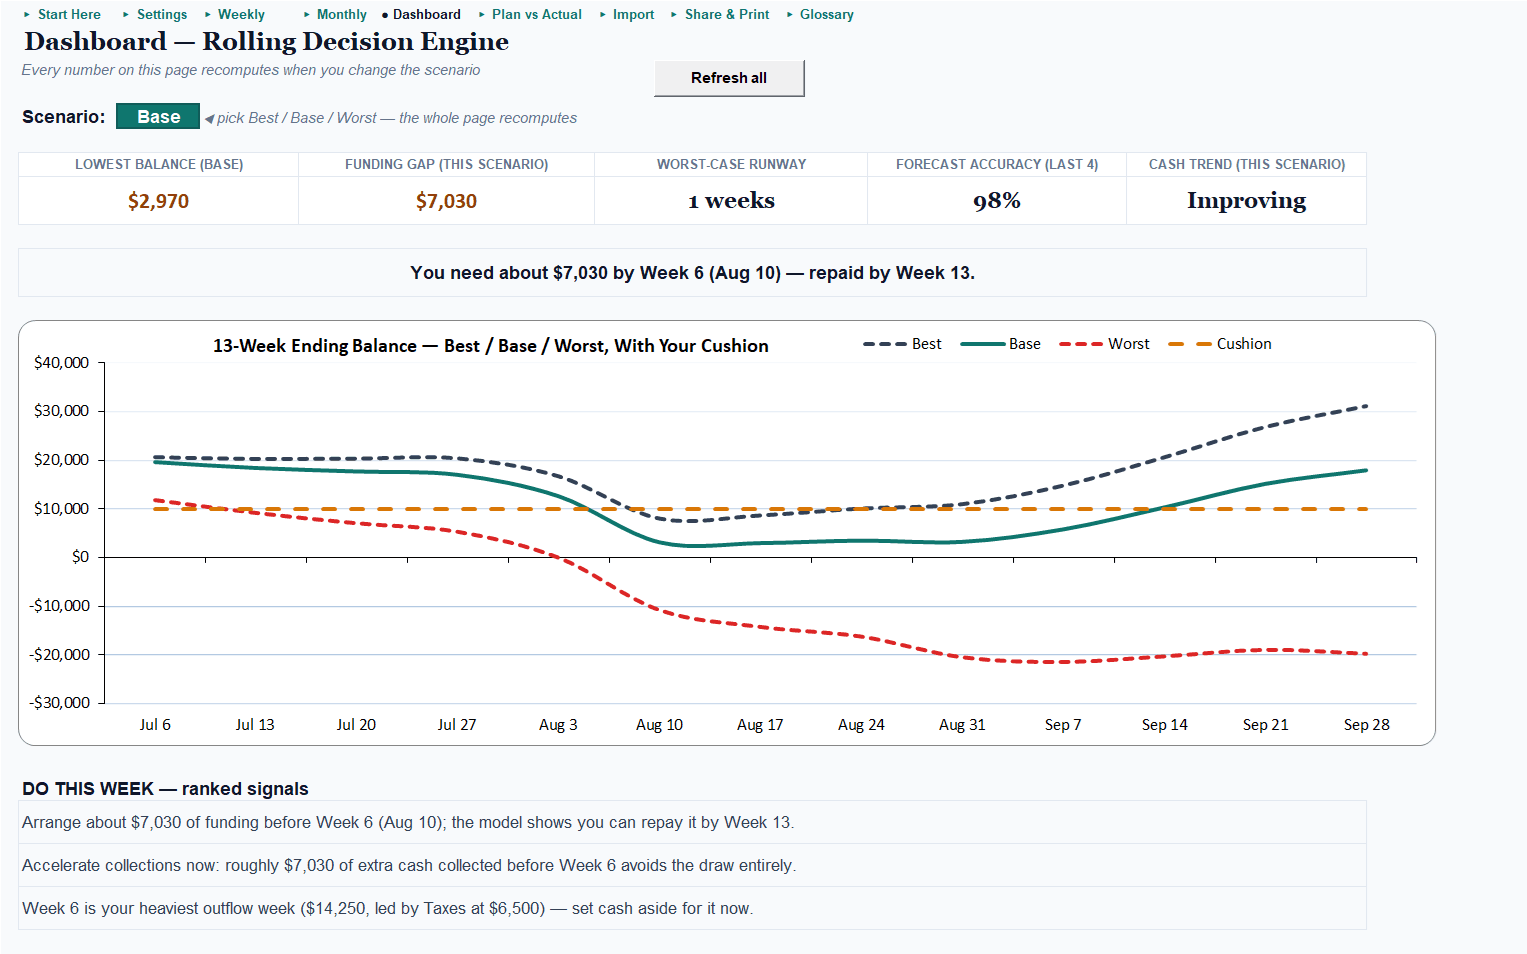Viewport: 1527px width, 954px height.
Task: Select the 'Week 6 is your heaviest outflow' signal
Action: click(x=692, y=908)
